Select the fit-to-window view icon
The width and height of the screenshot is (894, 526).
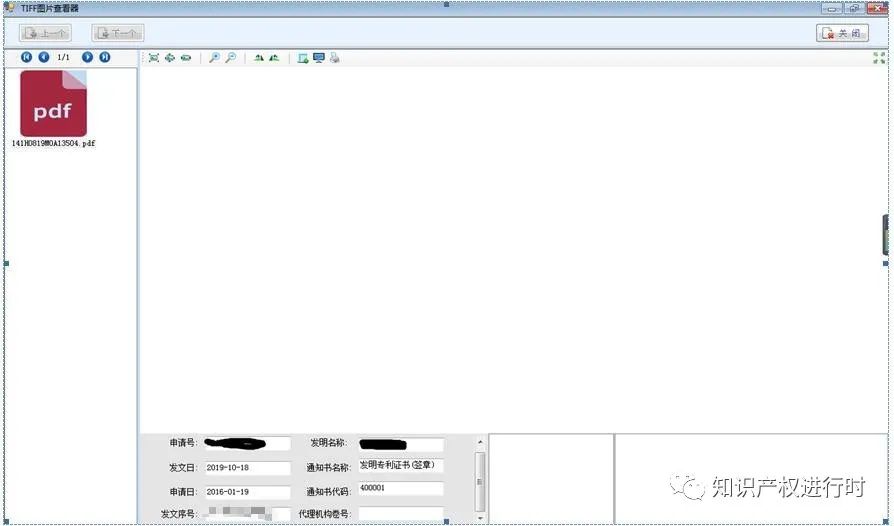point(154,58)
